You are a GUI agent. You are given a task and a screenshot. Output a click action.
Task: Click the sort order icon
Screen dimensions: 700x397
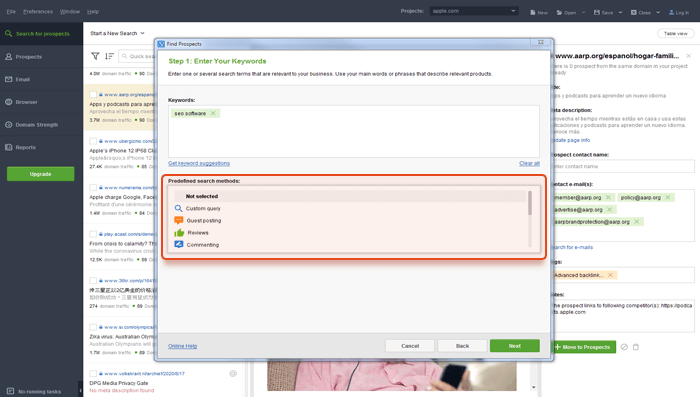coord(109,56)
